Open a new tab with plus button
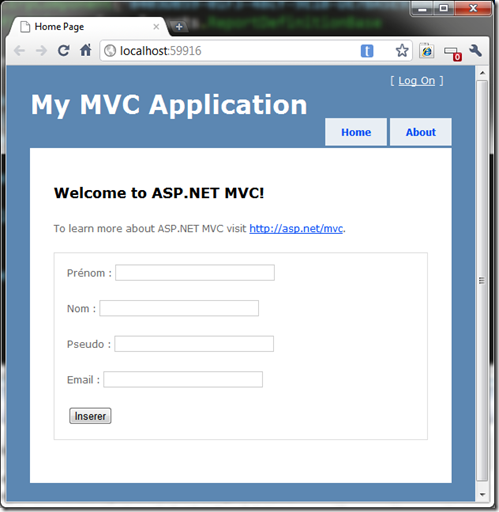This screenshot has height=512, width=499. pyautogui.click(x=179, y=27)
